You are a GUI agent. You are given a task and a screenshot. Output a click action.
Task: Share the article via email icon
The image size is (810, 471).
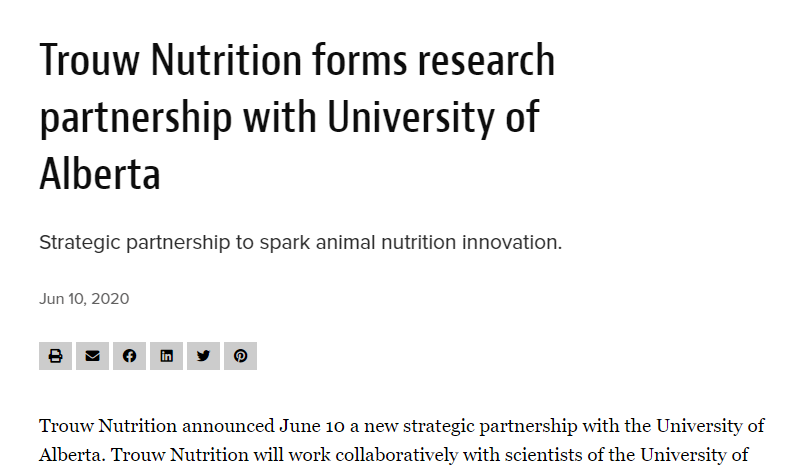(x=92, y=356)
